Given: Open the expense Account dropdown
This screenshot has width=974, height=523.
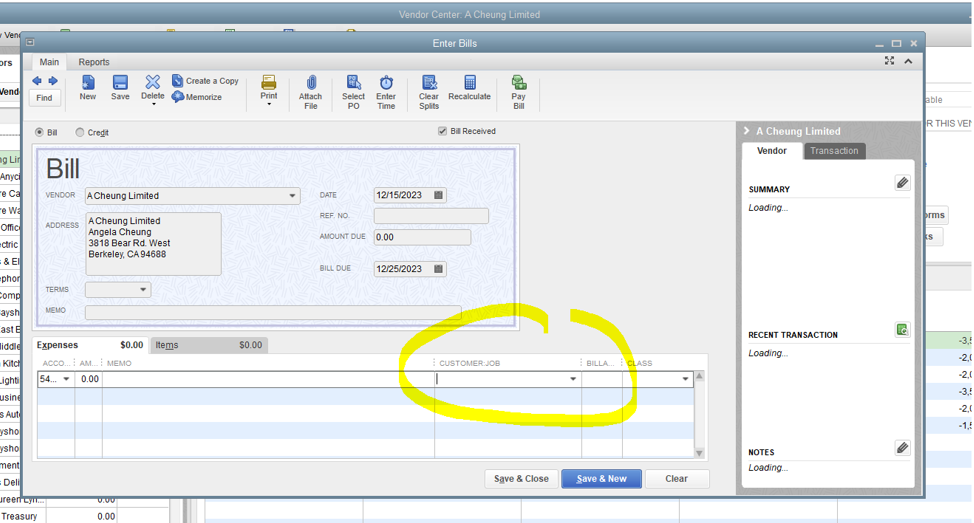Looking at the screenshot, I should pos(66,379).
